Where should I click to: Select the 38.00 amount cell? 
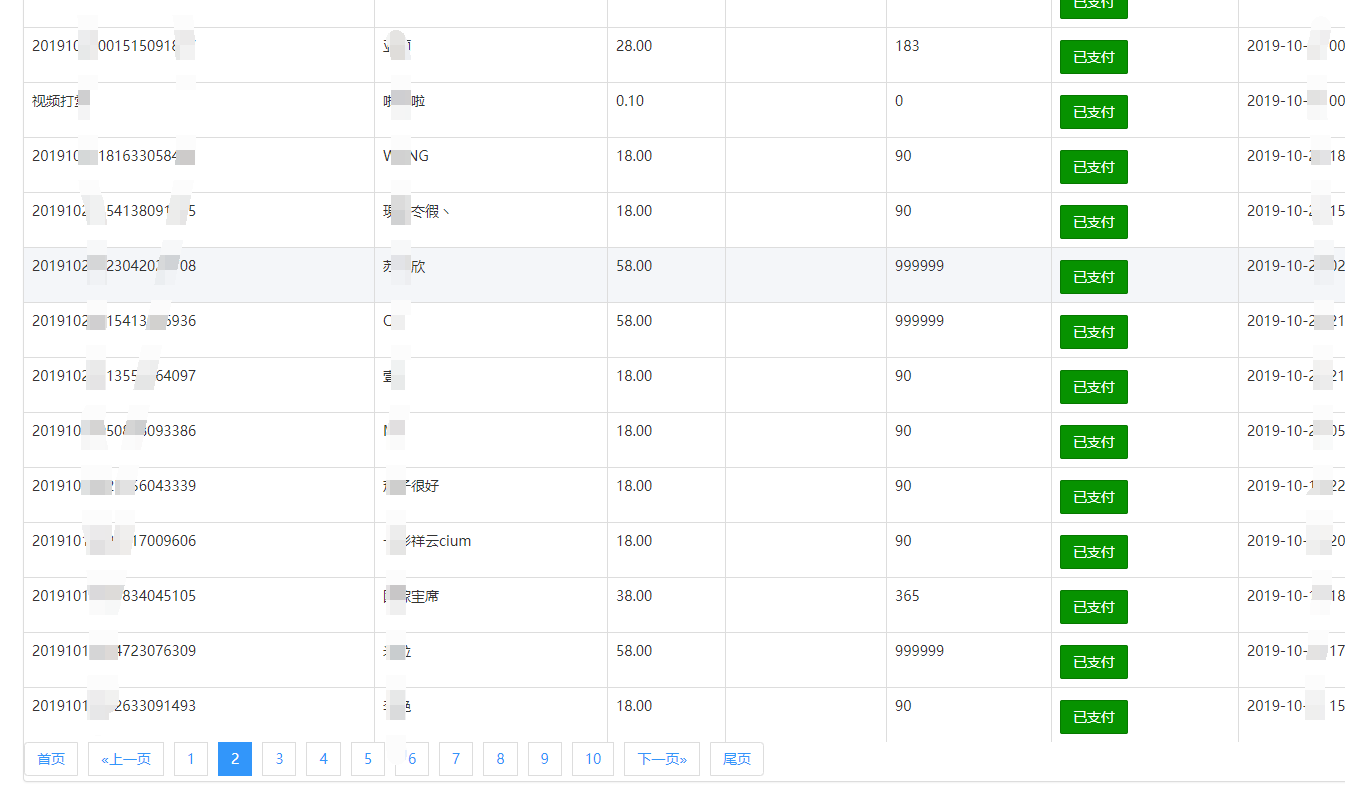point(666,605)
